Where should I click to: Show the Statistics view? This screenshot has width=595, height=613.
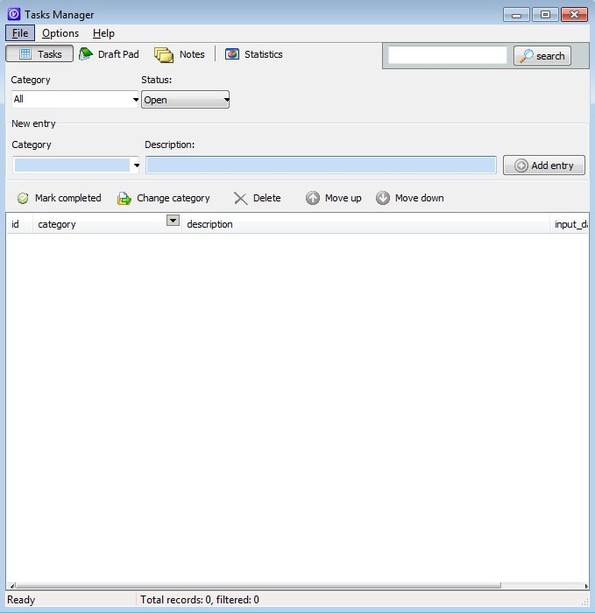tap(253, 54)
